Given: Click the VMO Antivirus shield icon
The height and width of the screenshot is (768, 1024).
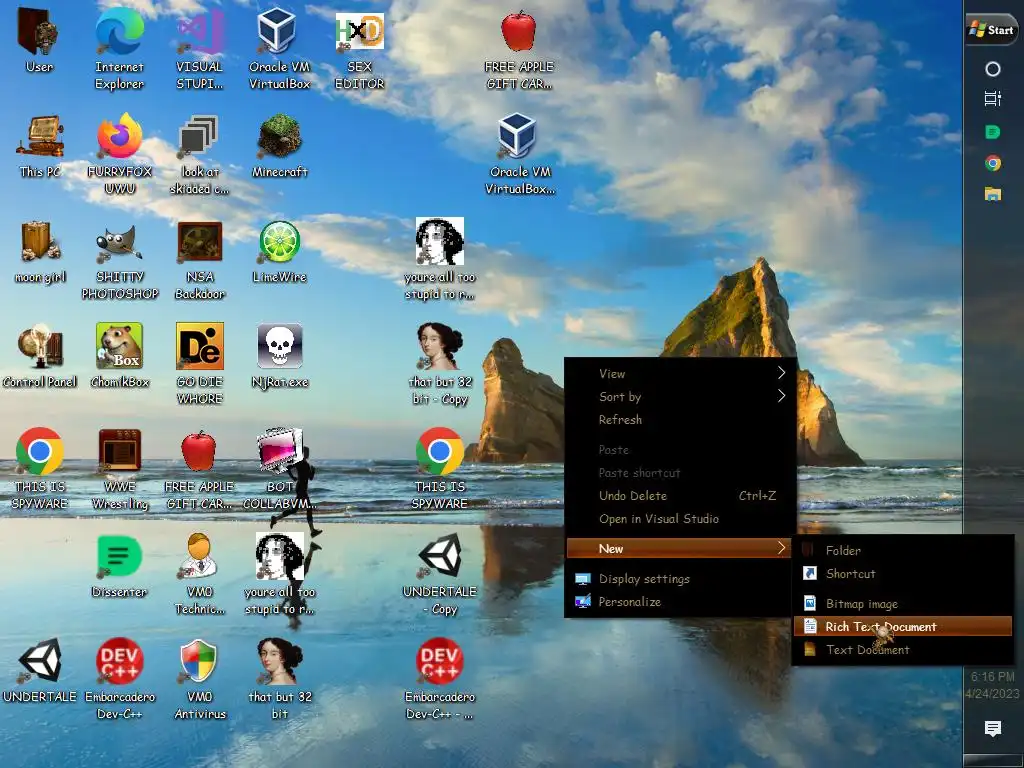Looking at the screenshot, I should point(200,679).
